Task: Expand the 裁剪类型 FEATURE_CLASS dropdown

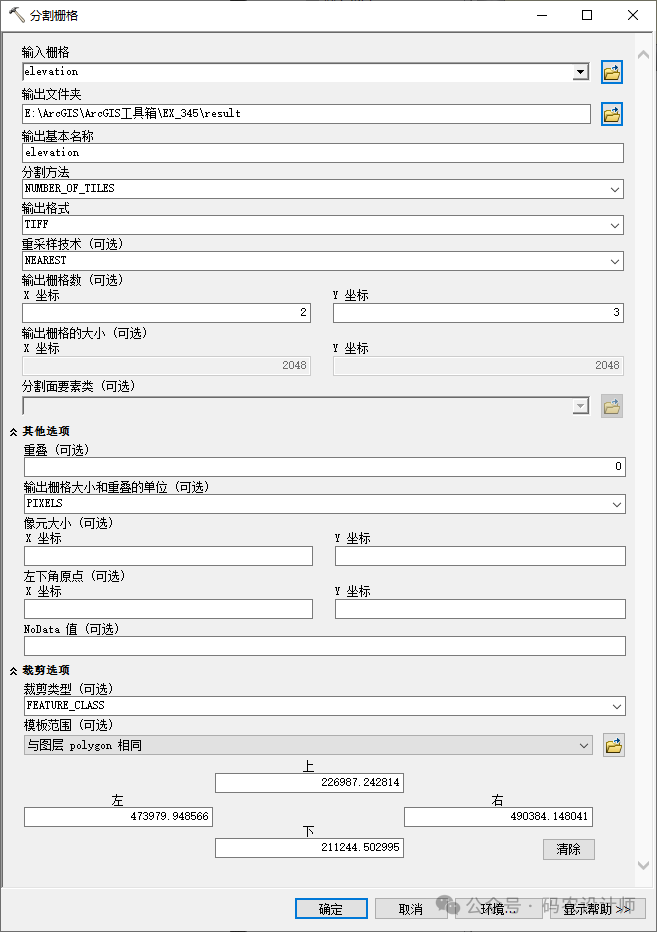Action: pos(616,706)
